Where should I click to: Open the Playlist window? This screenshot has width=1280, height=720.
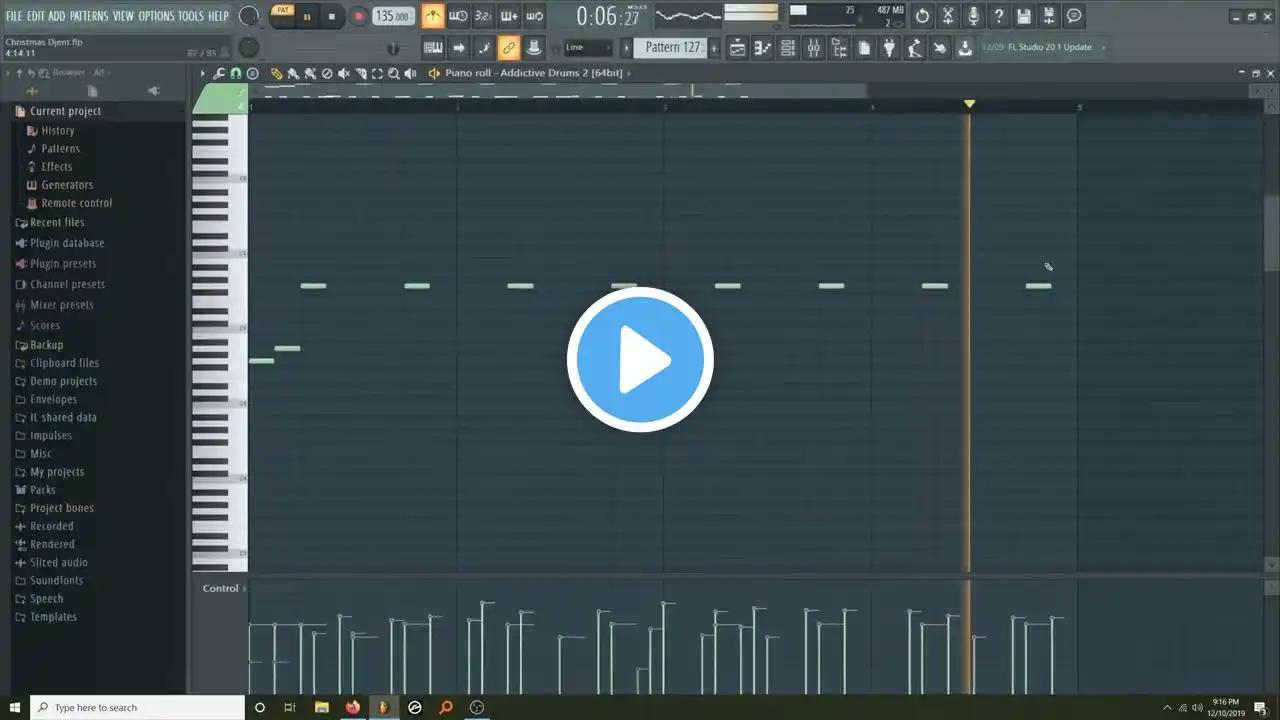738,47
